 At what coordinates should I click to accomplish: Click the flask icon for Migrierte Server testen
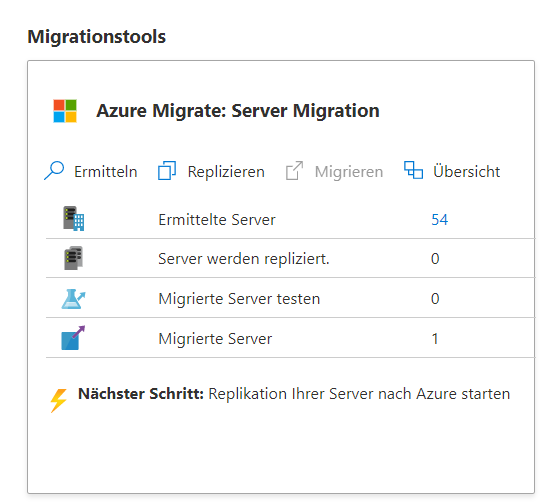tap(73, 299)
